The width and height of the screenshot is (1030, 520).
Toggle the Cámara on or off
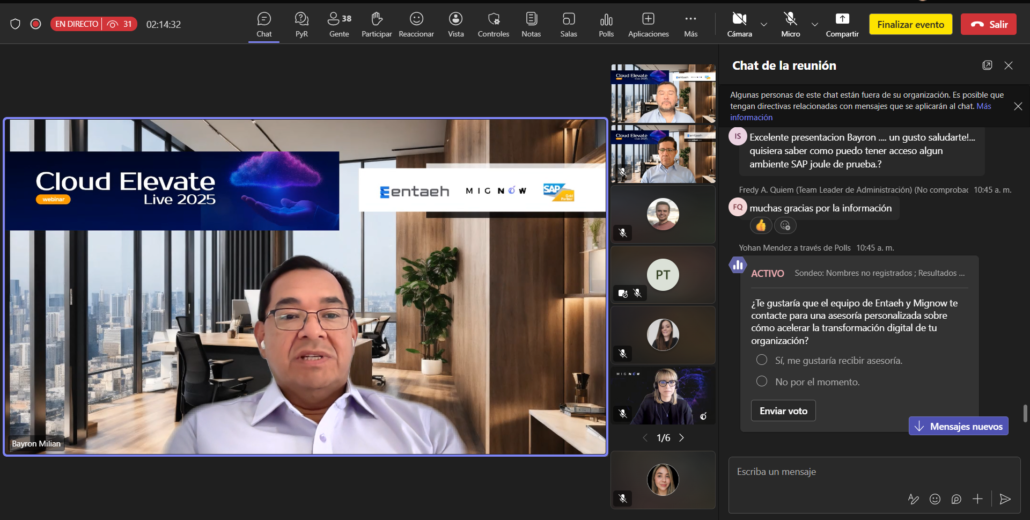(739, 23)
